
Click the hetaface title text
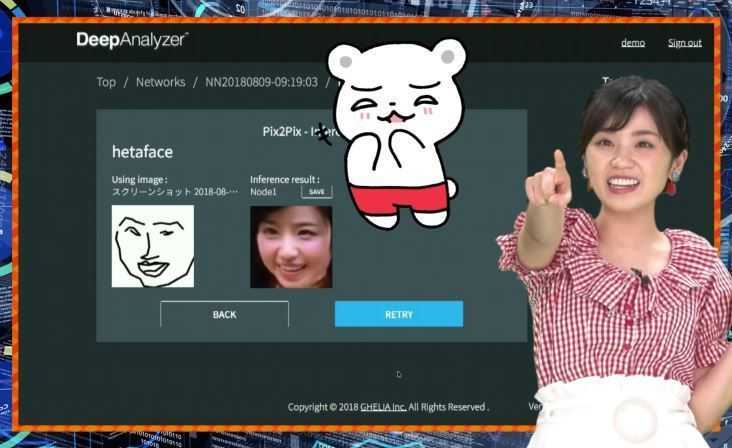tap(142, 152)
